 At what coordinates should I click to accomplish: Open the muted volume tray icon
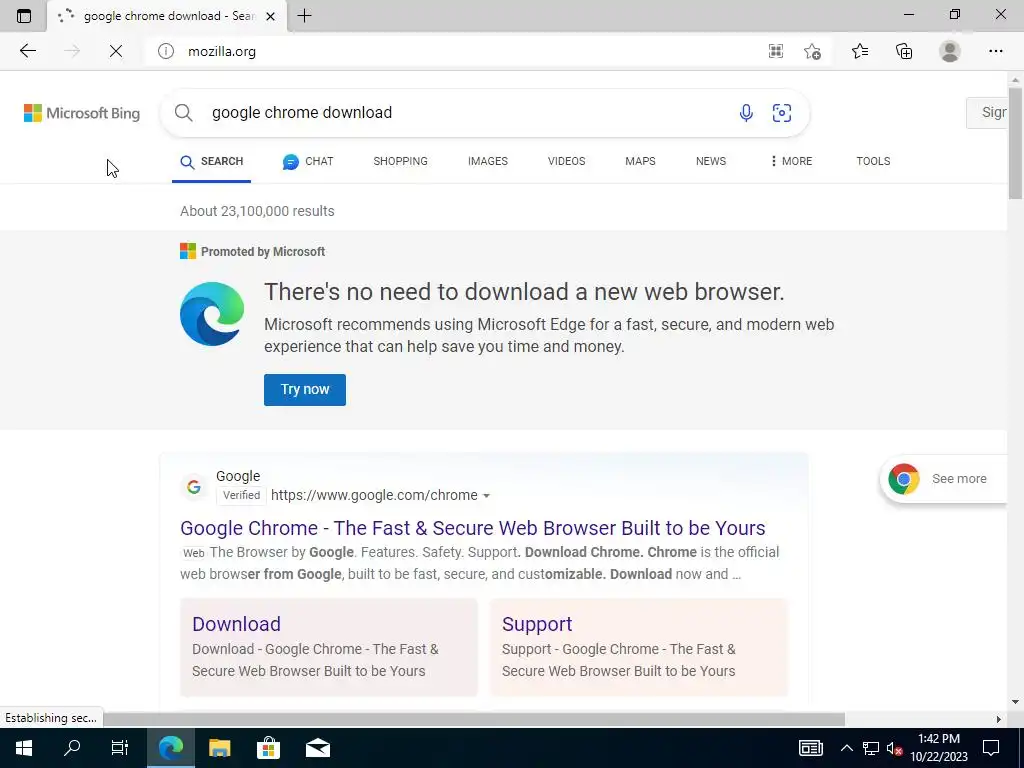coord(895,748)
